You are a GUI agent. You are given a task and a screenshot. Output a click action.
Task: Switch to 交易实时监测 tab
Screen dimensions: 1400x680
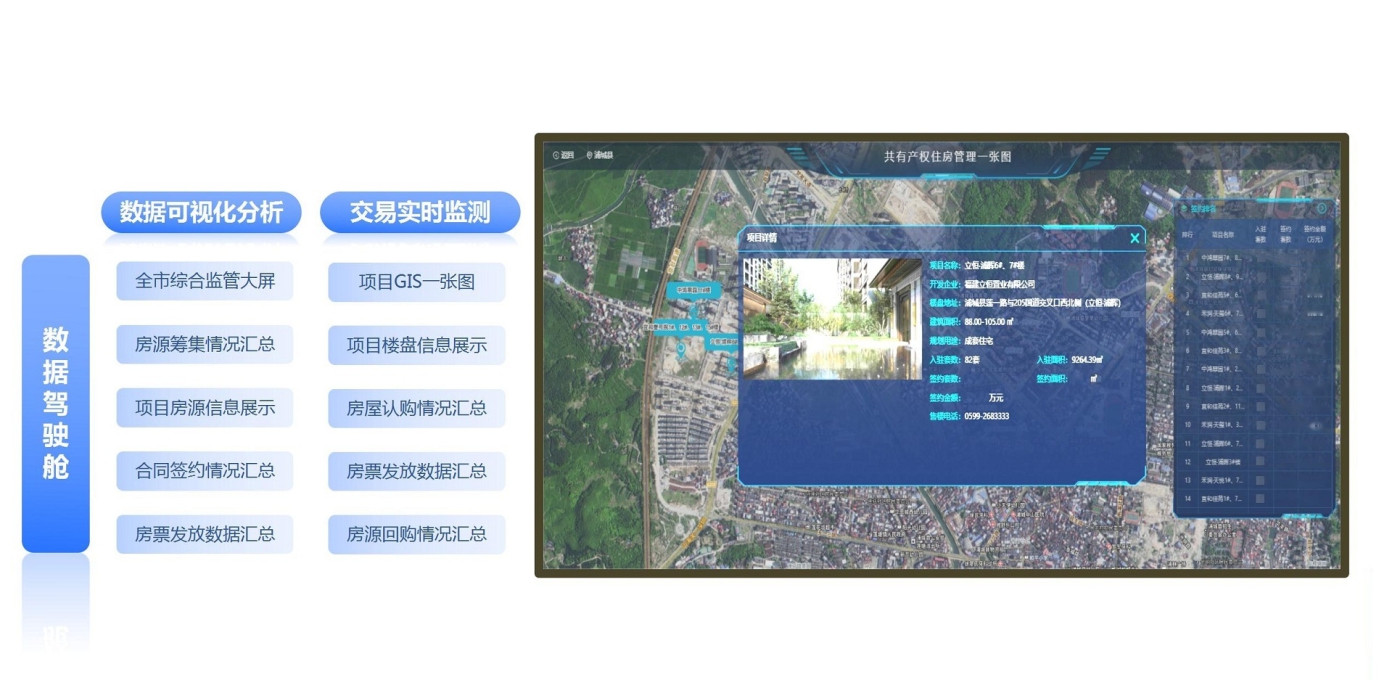pyautogui.click(x=420, y=213)
